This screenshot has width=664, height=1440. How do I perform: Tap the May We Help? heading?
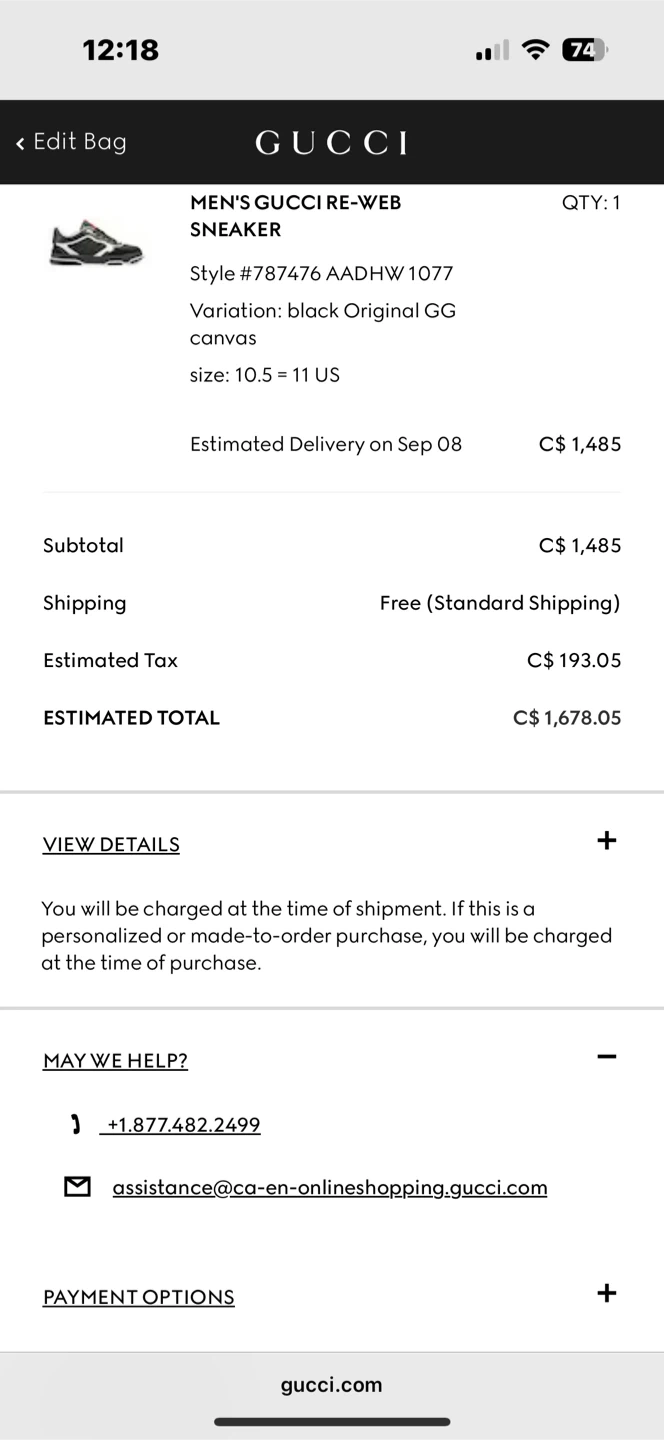pos(115,1060)
